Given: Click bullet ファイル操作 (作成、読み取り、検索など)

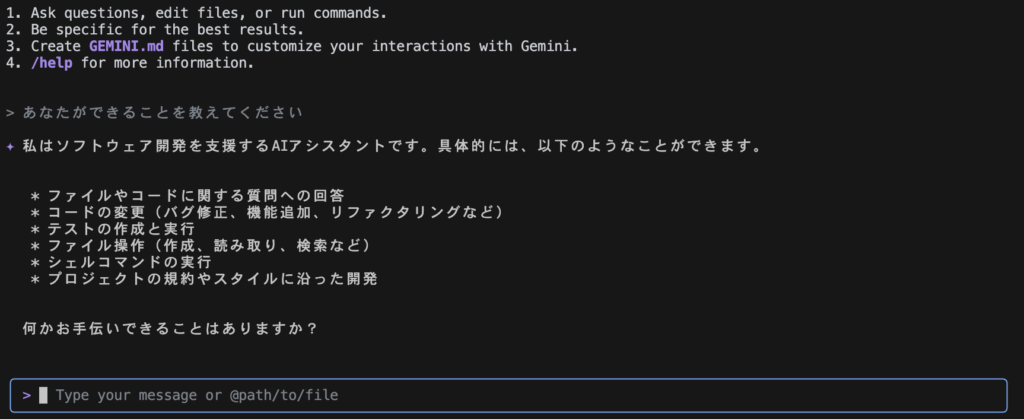Looking at the screenshot, I should point(200,246).
